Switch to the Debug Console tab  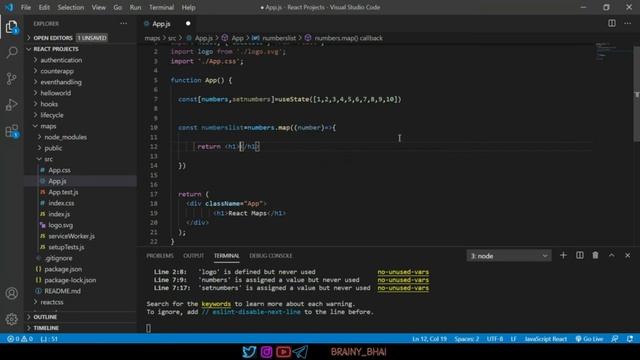pyautogui.click(x=271, y=256)
